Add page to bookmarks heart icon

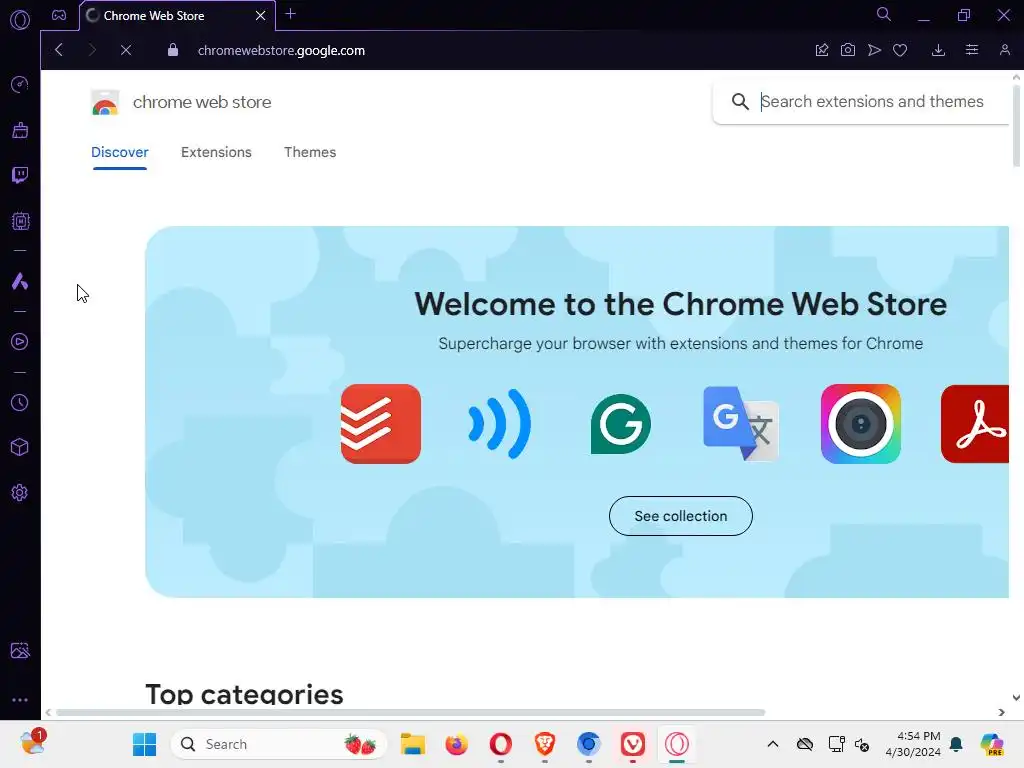(x=900, y=50)
